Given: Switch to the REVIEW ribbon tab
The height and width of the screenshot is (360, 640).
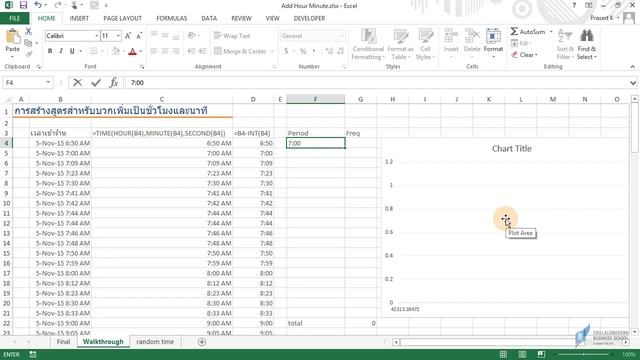Looking at the screenshot, I should 241,18.
